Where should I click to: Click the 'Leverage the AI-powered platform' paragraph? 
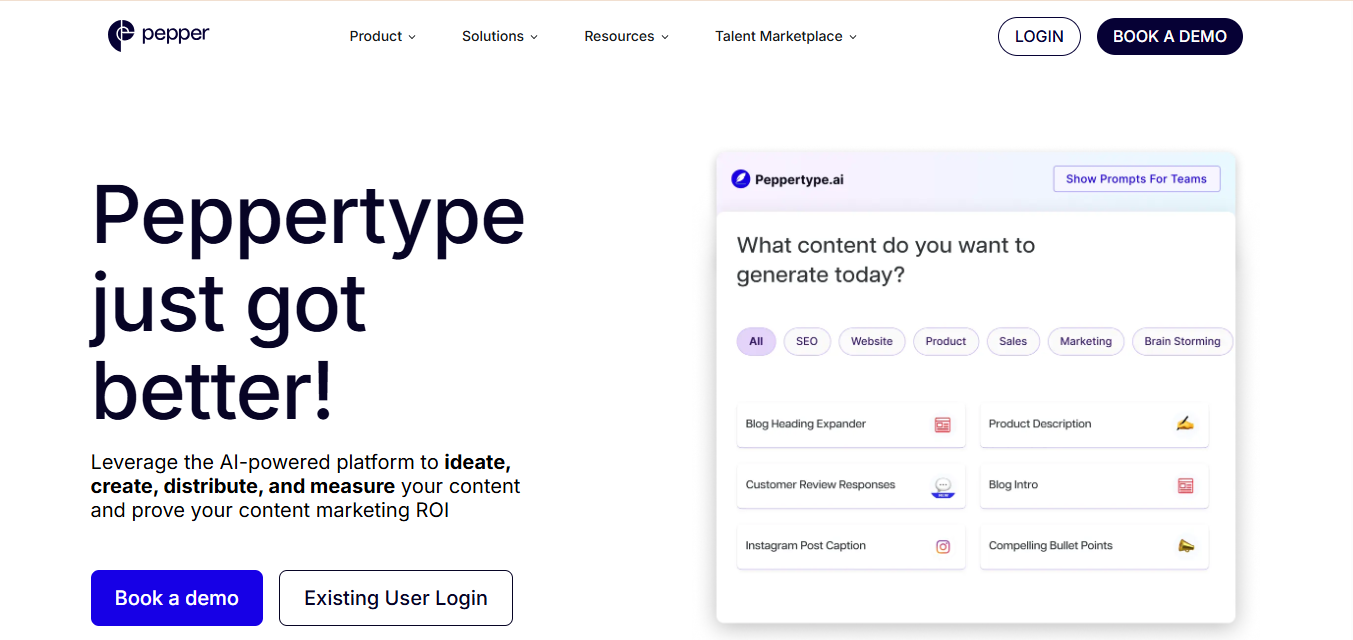click(x=306, y=486)
